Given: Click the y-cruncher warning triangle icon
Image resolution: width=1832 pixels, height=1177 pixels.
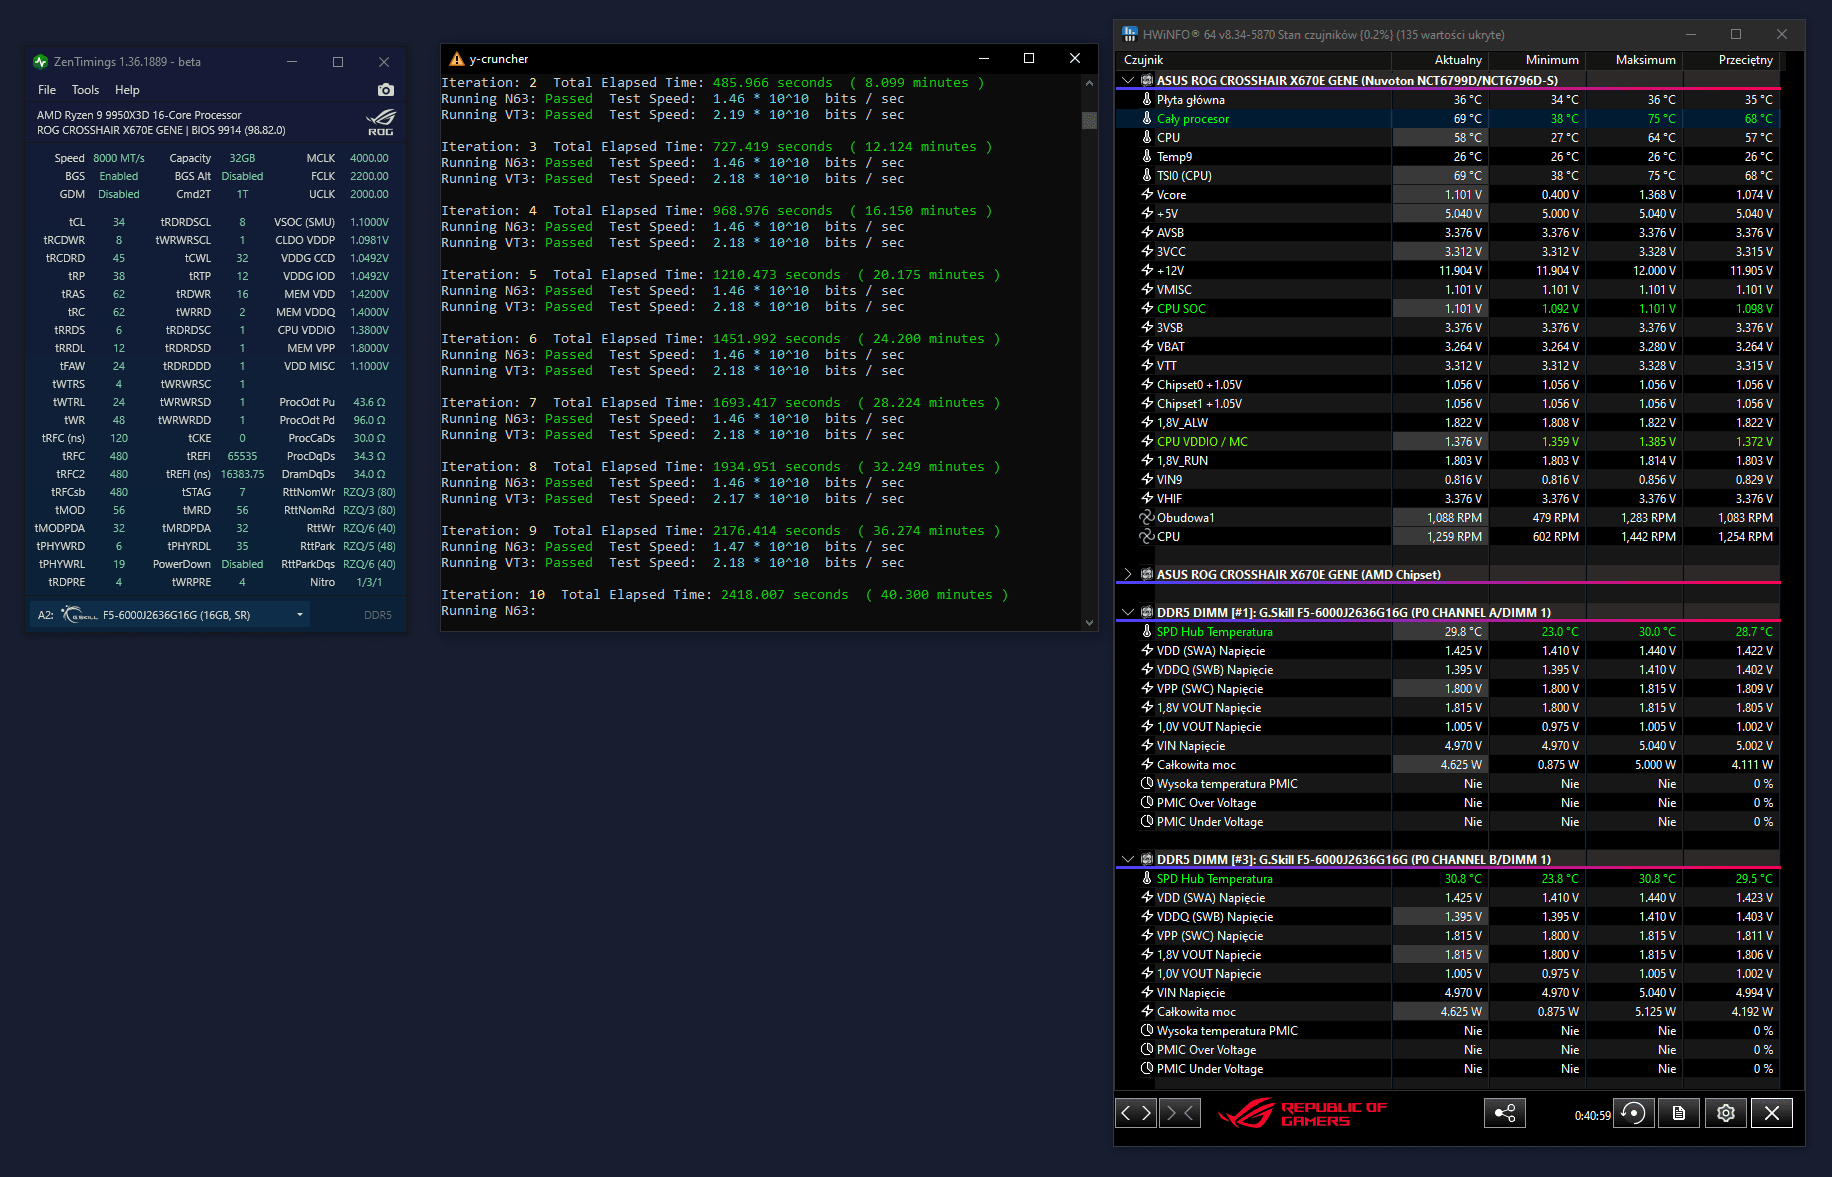Looking at the screenshot, I should pos(457,59).
